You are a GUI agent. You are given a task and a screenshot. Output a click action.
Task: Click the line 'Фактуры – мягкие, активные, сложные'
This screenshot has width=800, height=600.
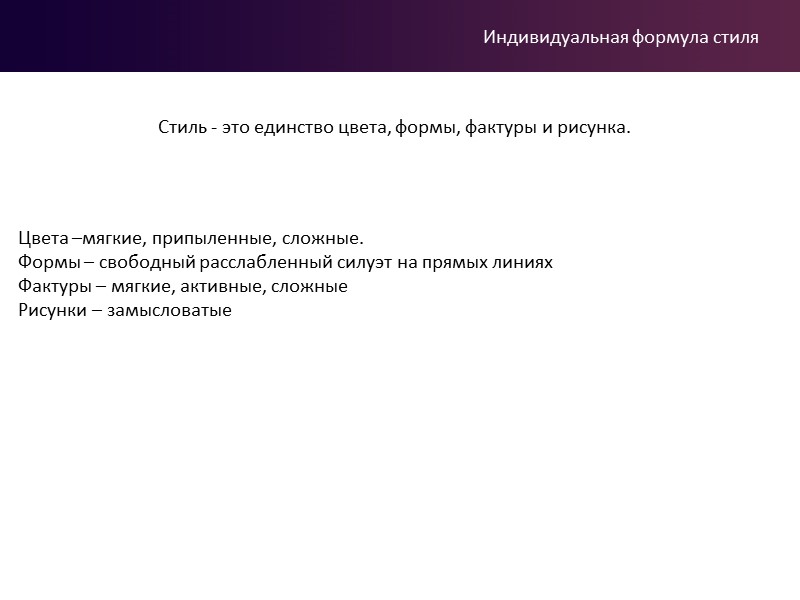point(183,286)
